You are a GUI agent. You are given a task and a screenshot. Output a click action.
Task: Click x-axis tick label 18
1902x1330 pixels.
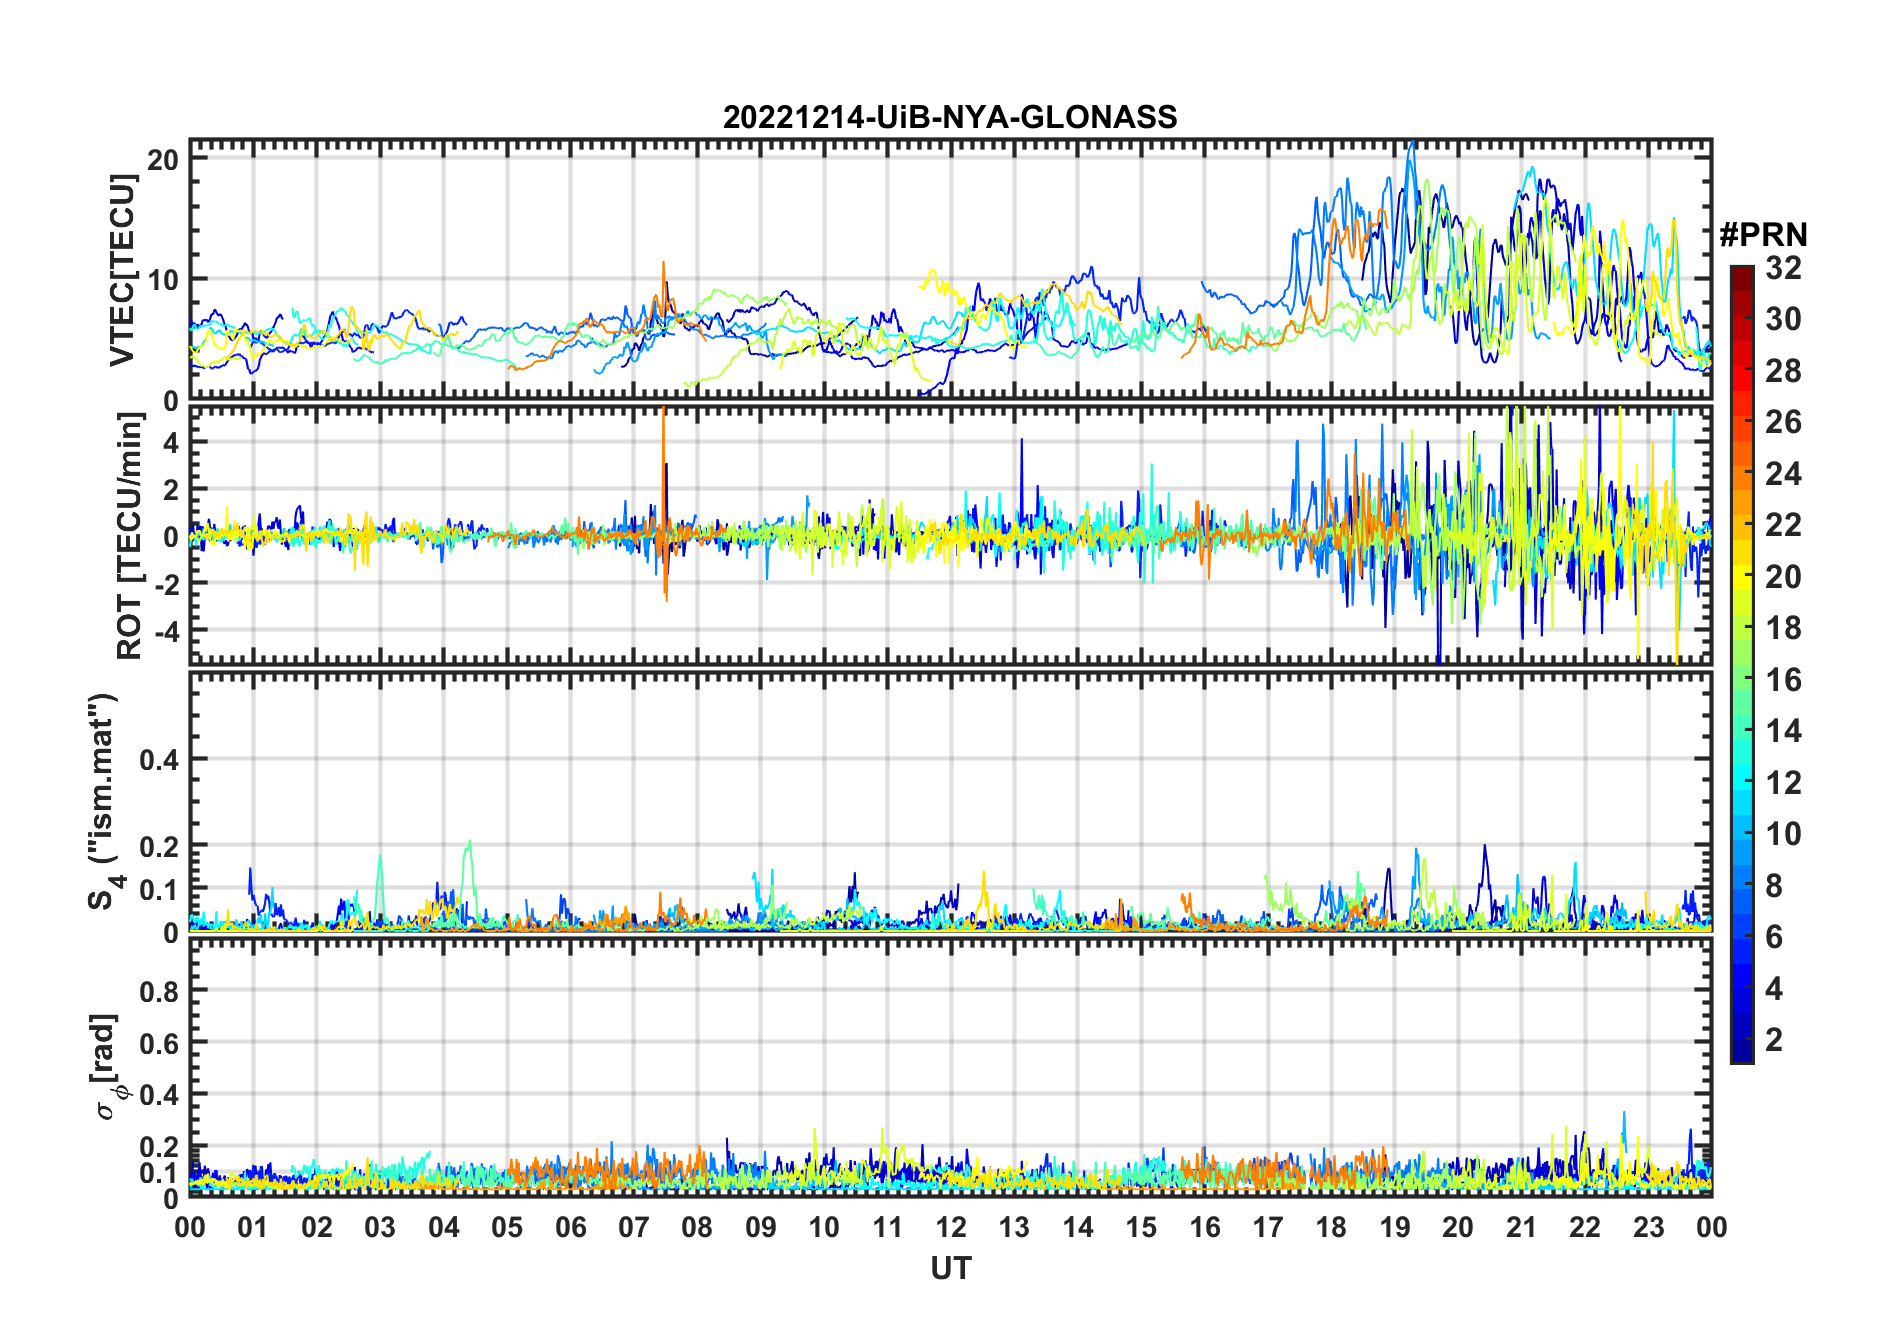click(1331, 1227)
